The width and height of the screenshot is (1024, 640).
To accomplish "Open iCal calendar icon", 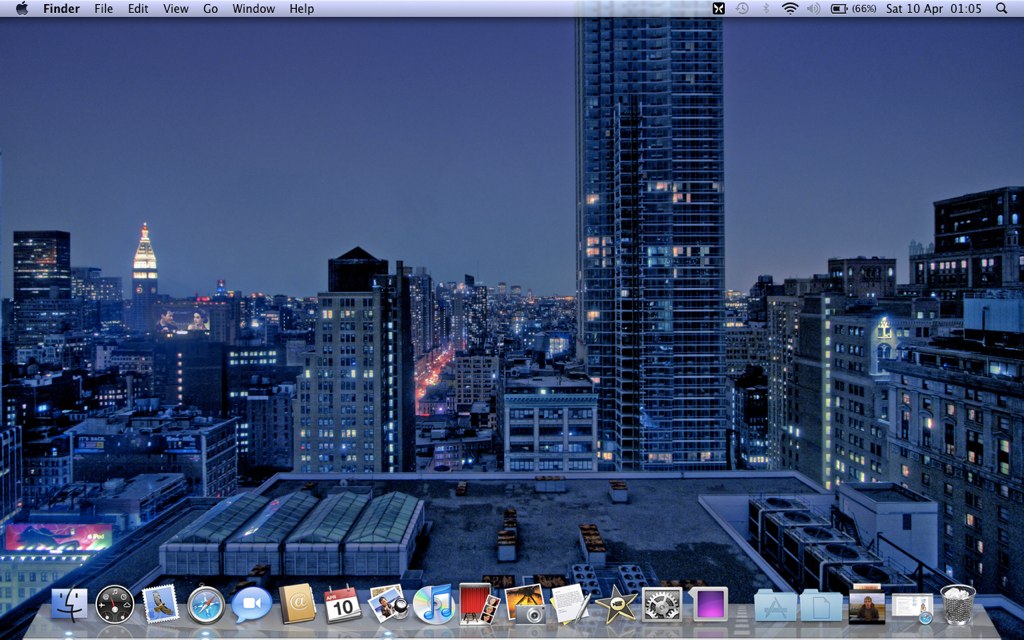I will (x=343, y=604).
